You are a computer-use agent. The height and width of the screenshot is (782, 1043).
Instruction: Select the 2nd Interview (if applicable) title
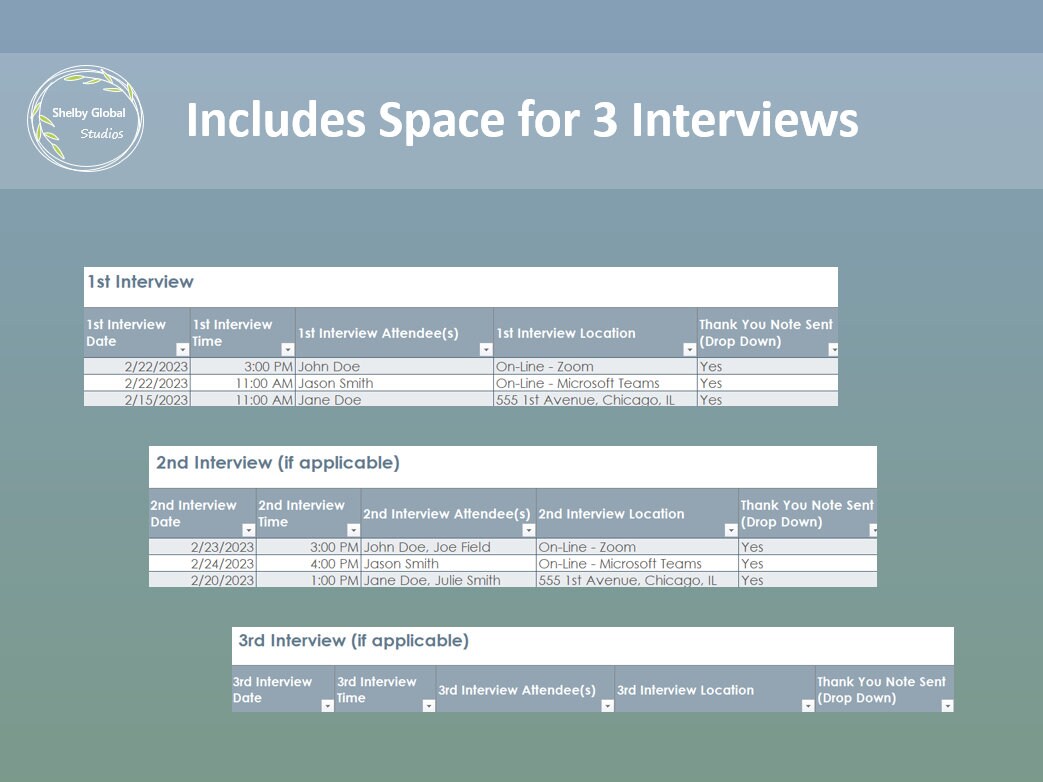point(277,463)
